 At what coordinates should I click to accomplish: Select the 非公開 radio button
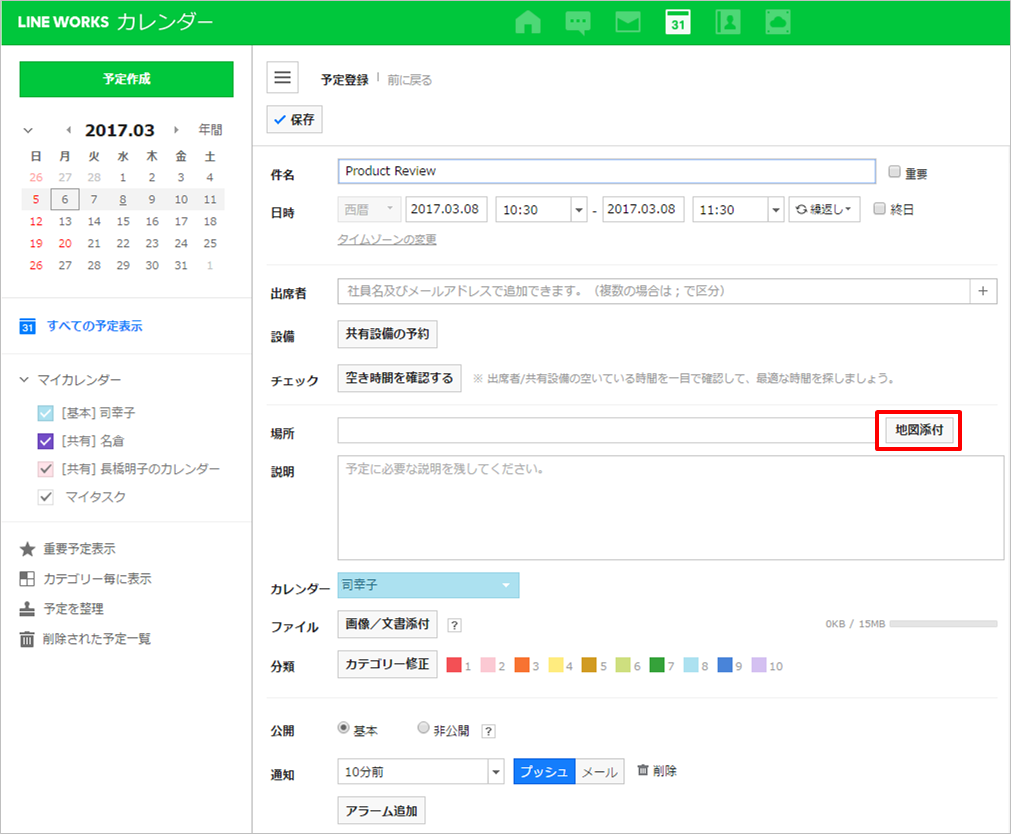[423, 729]
